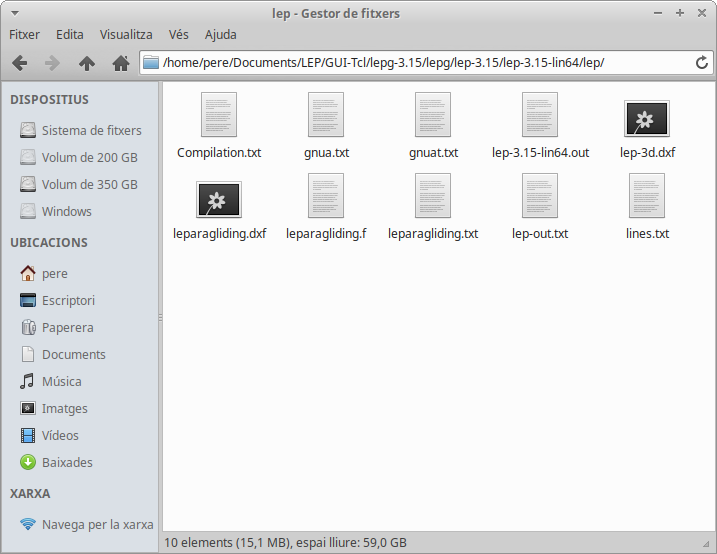Click the status bar element count text

(285, 543)
